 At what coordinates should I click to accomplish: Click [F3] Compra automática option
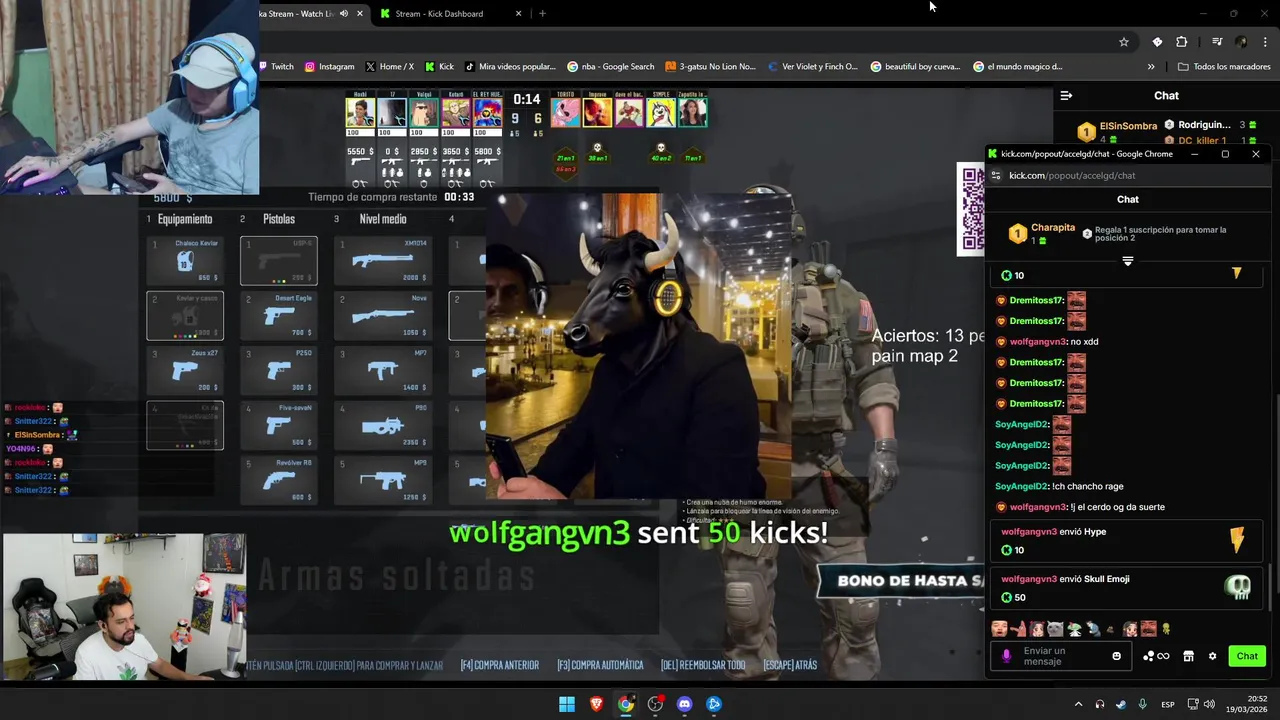click(x=600, y=665)
